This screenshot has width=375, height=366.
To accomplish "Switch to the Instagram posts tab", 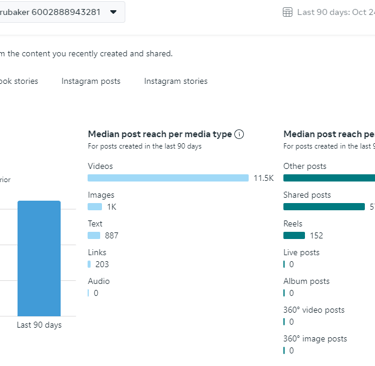I will (91, 81).
